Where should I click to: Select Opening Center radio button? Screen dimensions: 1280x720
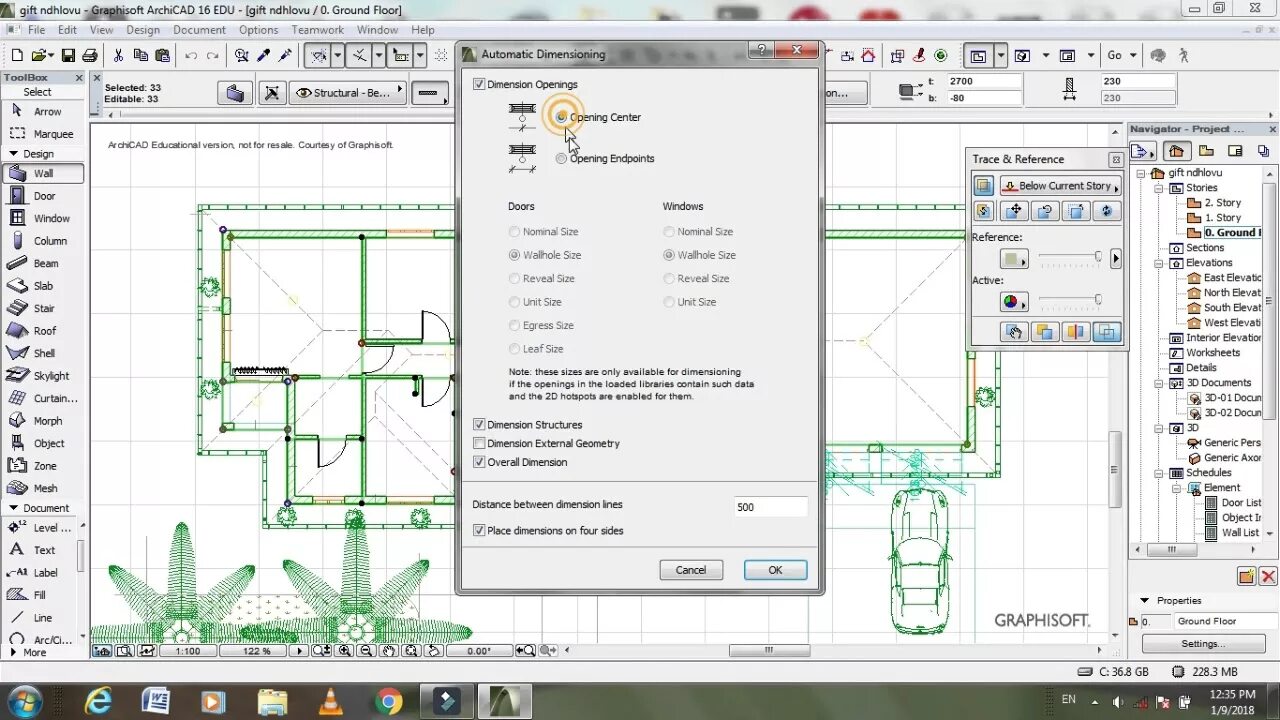[x=561, y=117]
